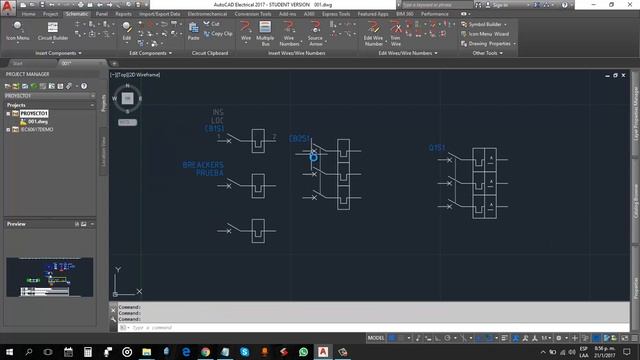Select the Multiple Bus tool

point(265,33)
